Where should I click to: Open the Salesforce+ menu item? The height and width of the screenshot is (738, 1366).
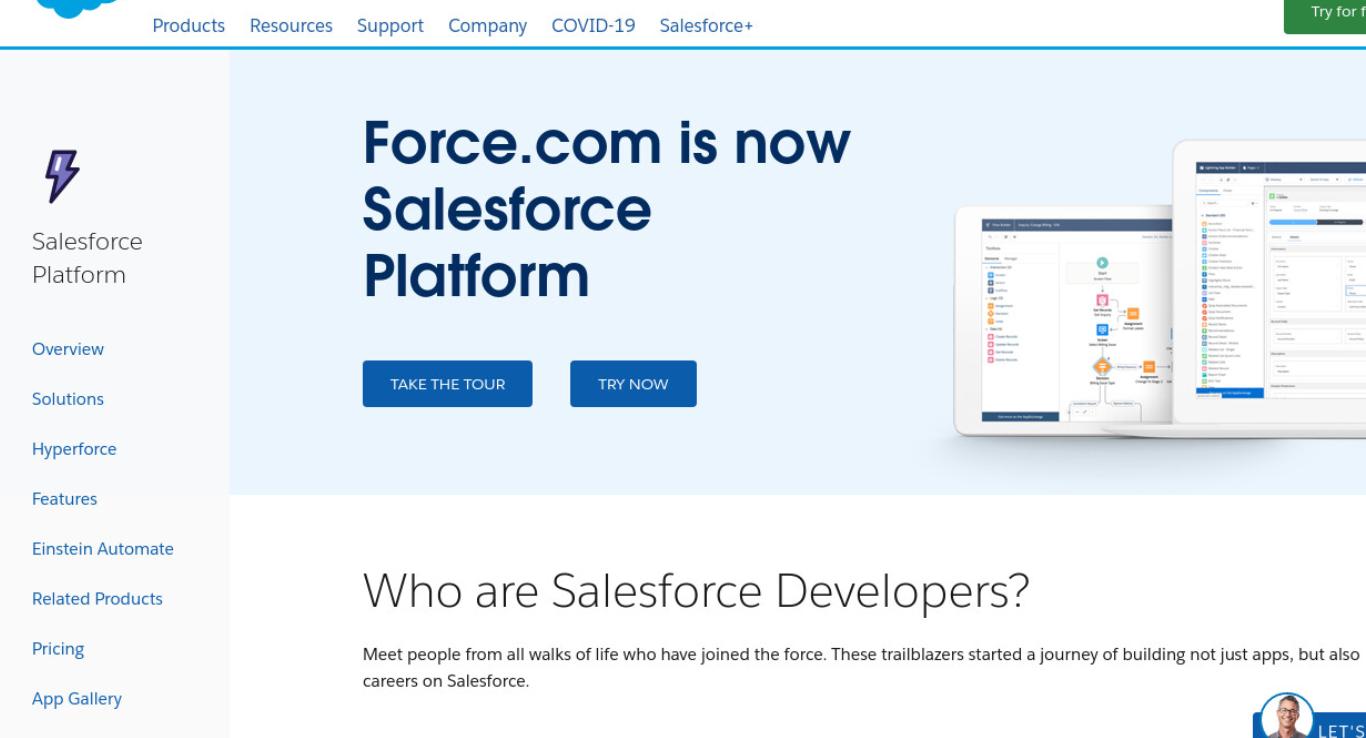coord(706,26)
